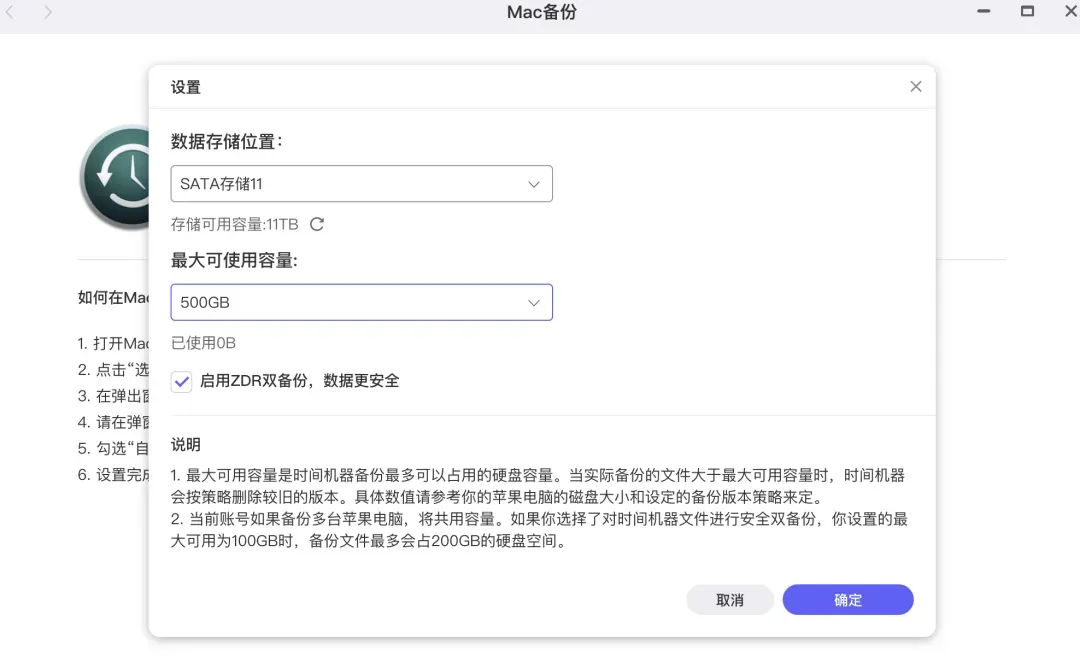
Task: Close the 设置 dialog with the X
Action: 915,87
